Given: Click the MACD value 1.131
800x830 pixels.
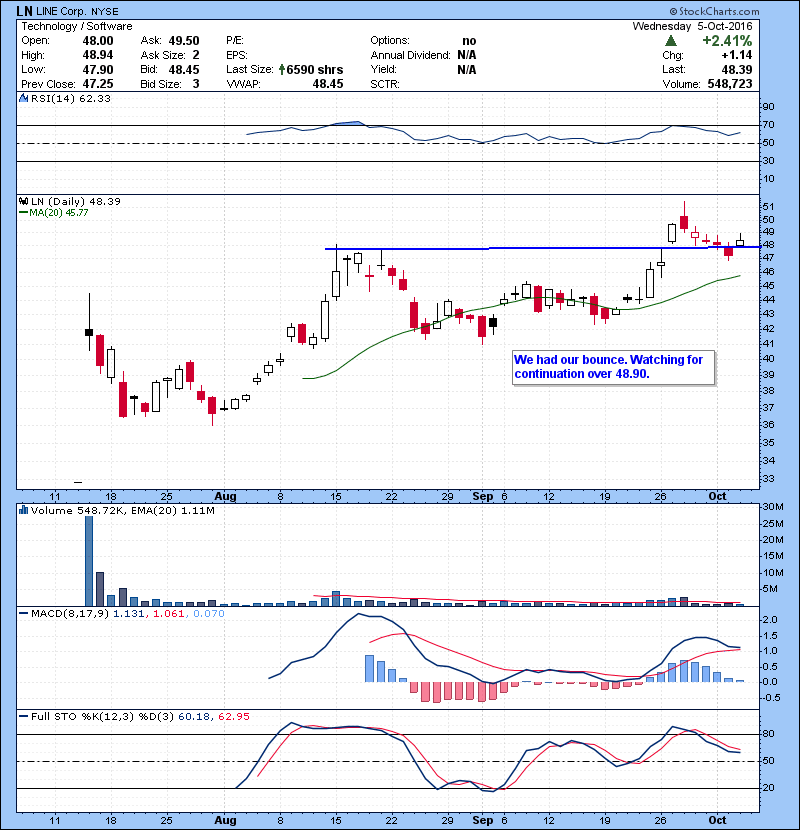Looking at the screenshot, I should click(x=129, y=614).
